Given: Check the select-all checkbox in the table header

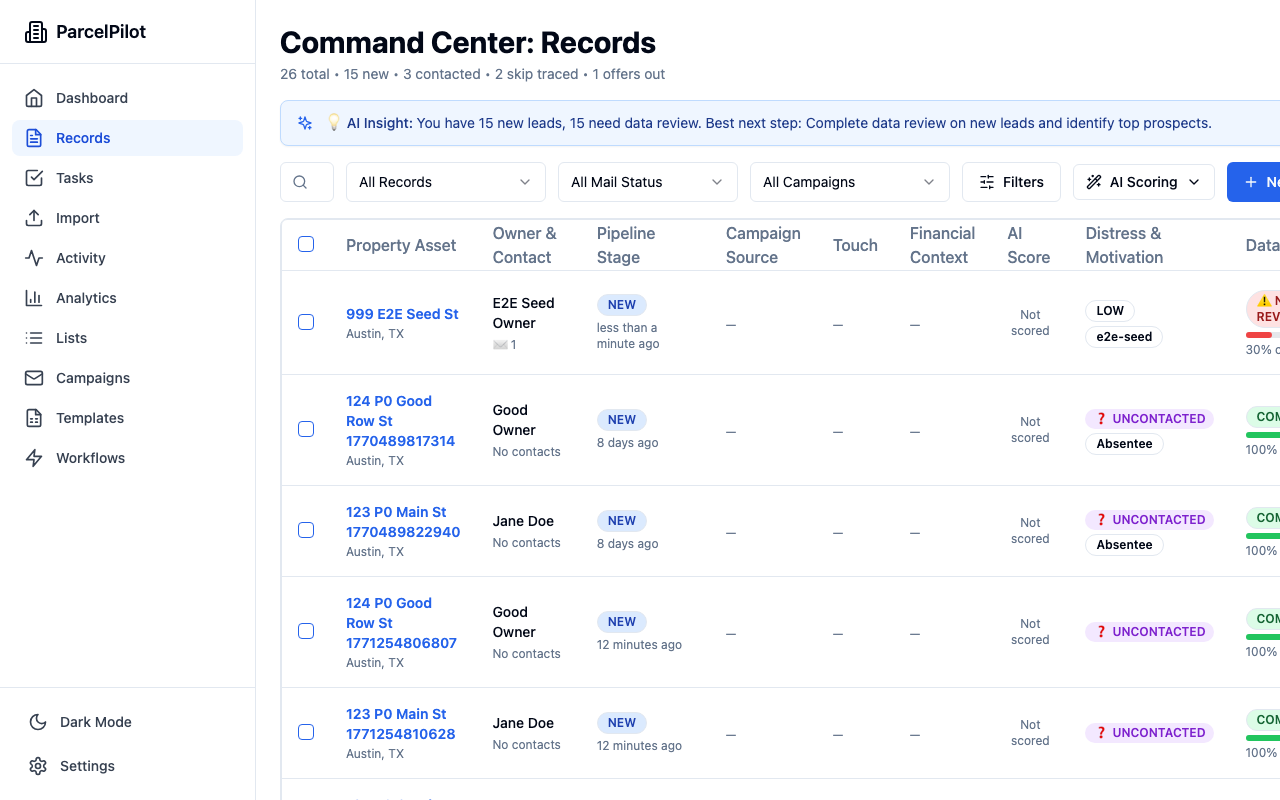Looking at the screenshot, I should pyautogui.click(x=306, y=244).
